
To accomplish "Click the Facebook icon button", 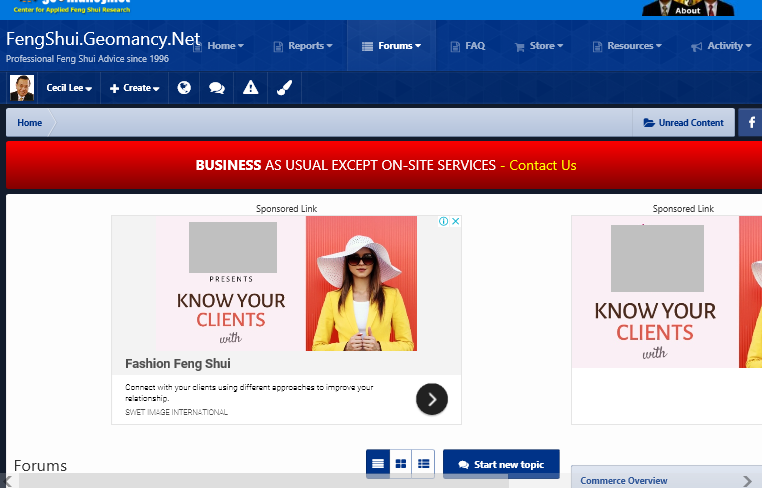I will [x=751, y=123].
